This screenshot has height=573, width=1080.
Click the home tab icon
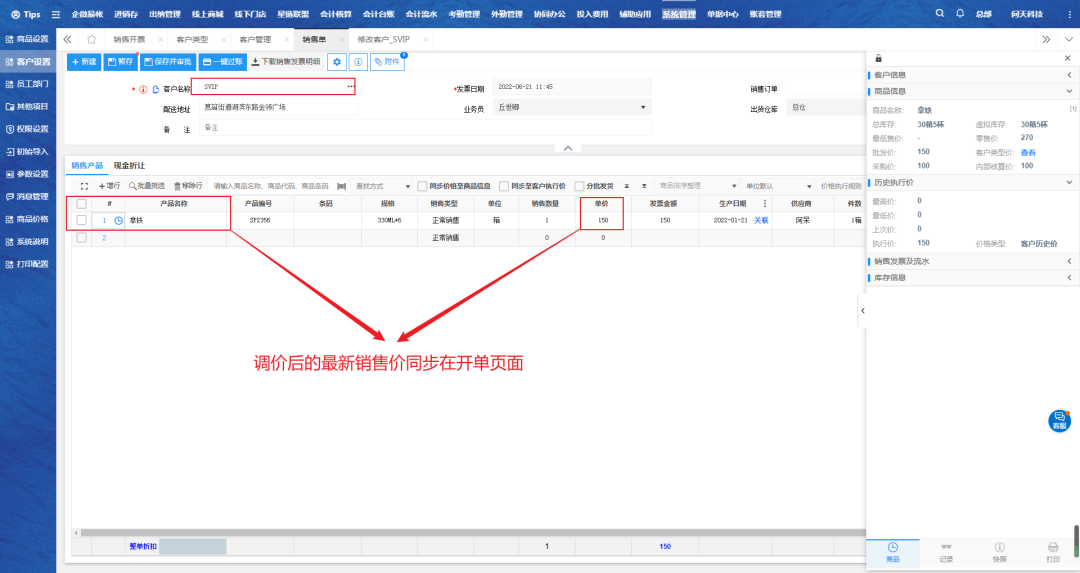point(91,39)
